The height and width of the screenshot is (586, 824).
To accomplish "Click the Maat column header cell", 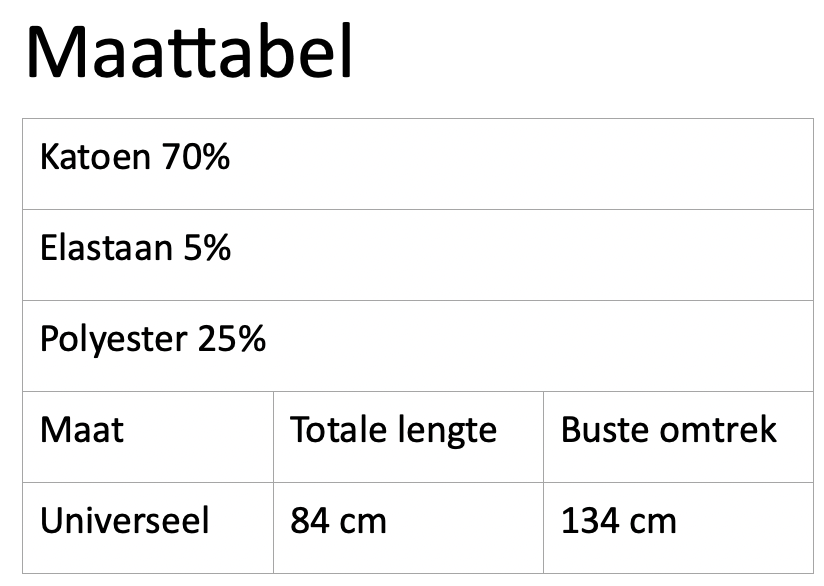I will point(148,437).
